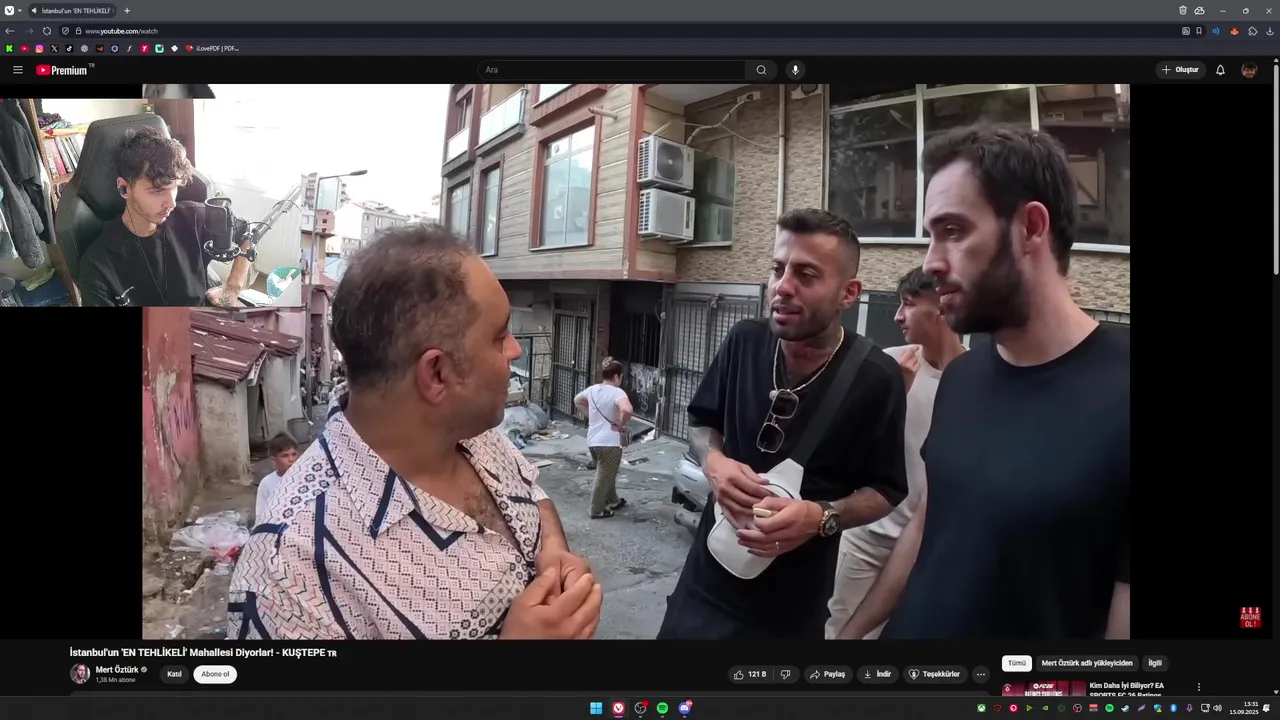Go back to the previous page
Image resolution: width=1280 pixels, height=720 pixels.
(10, 31)
